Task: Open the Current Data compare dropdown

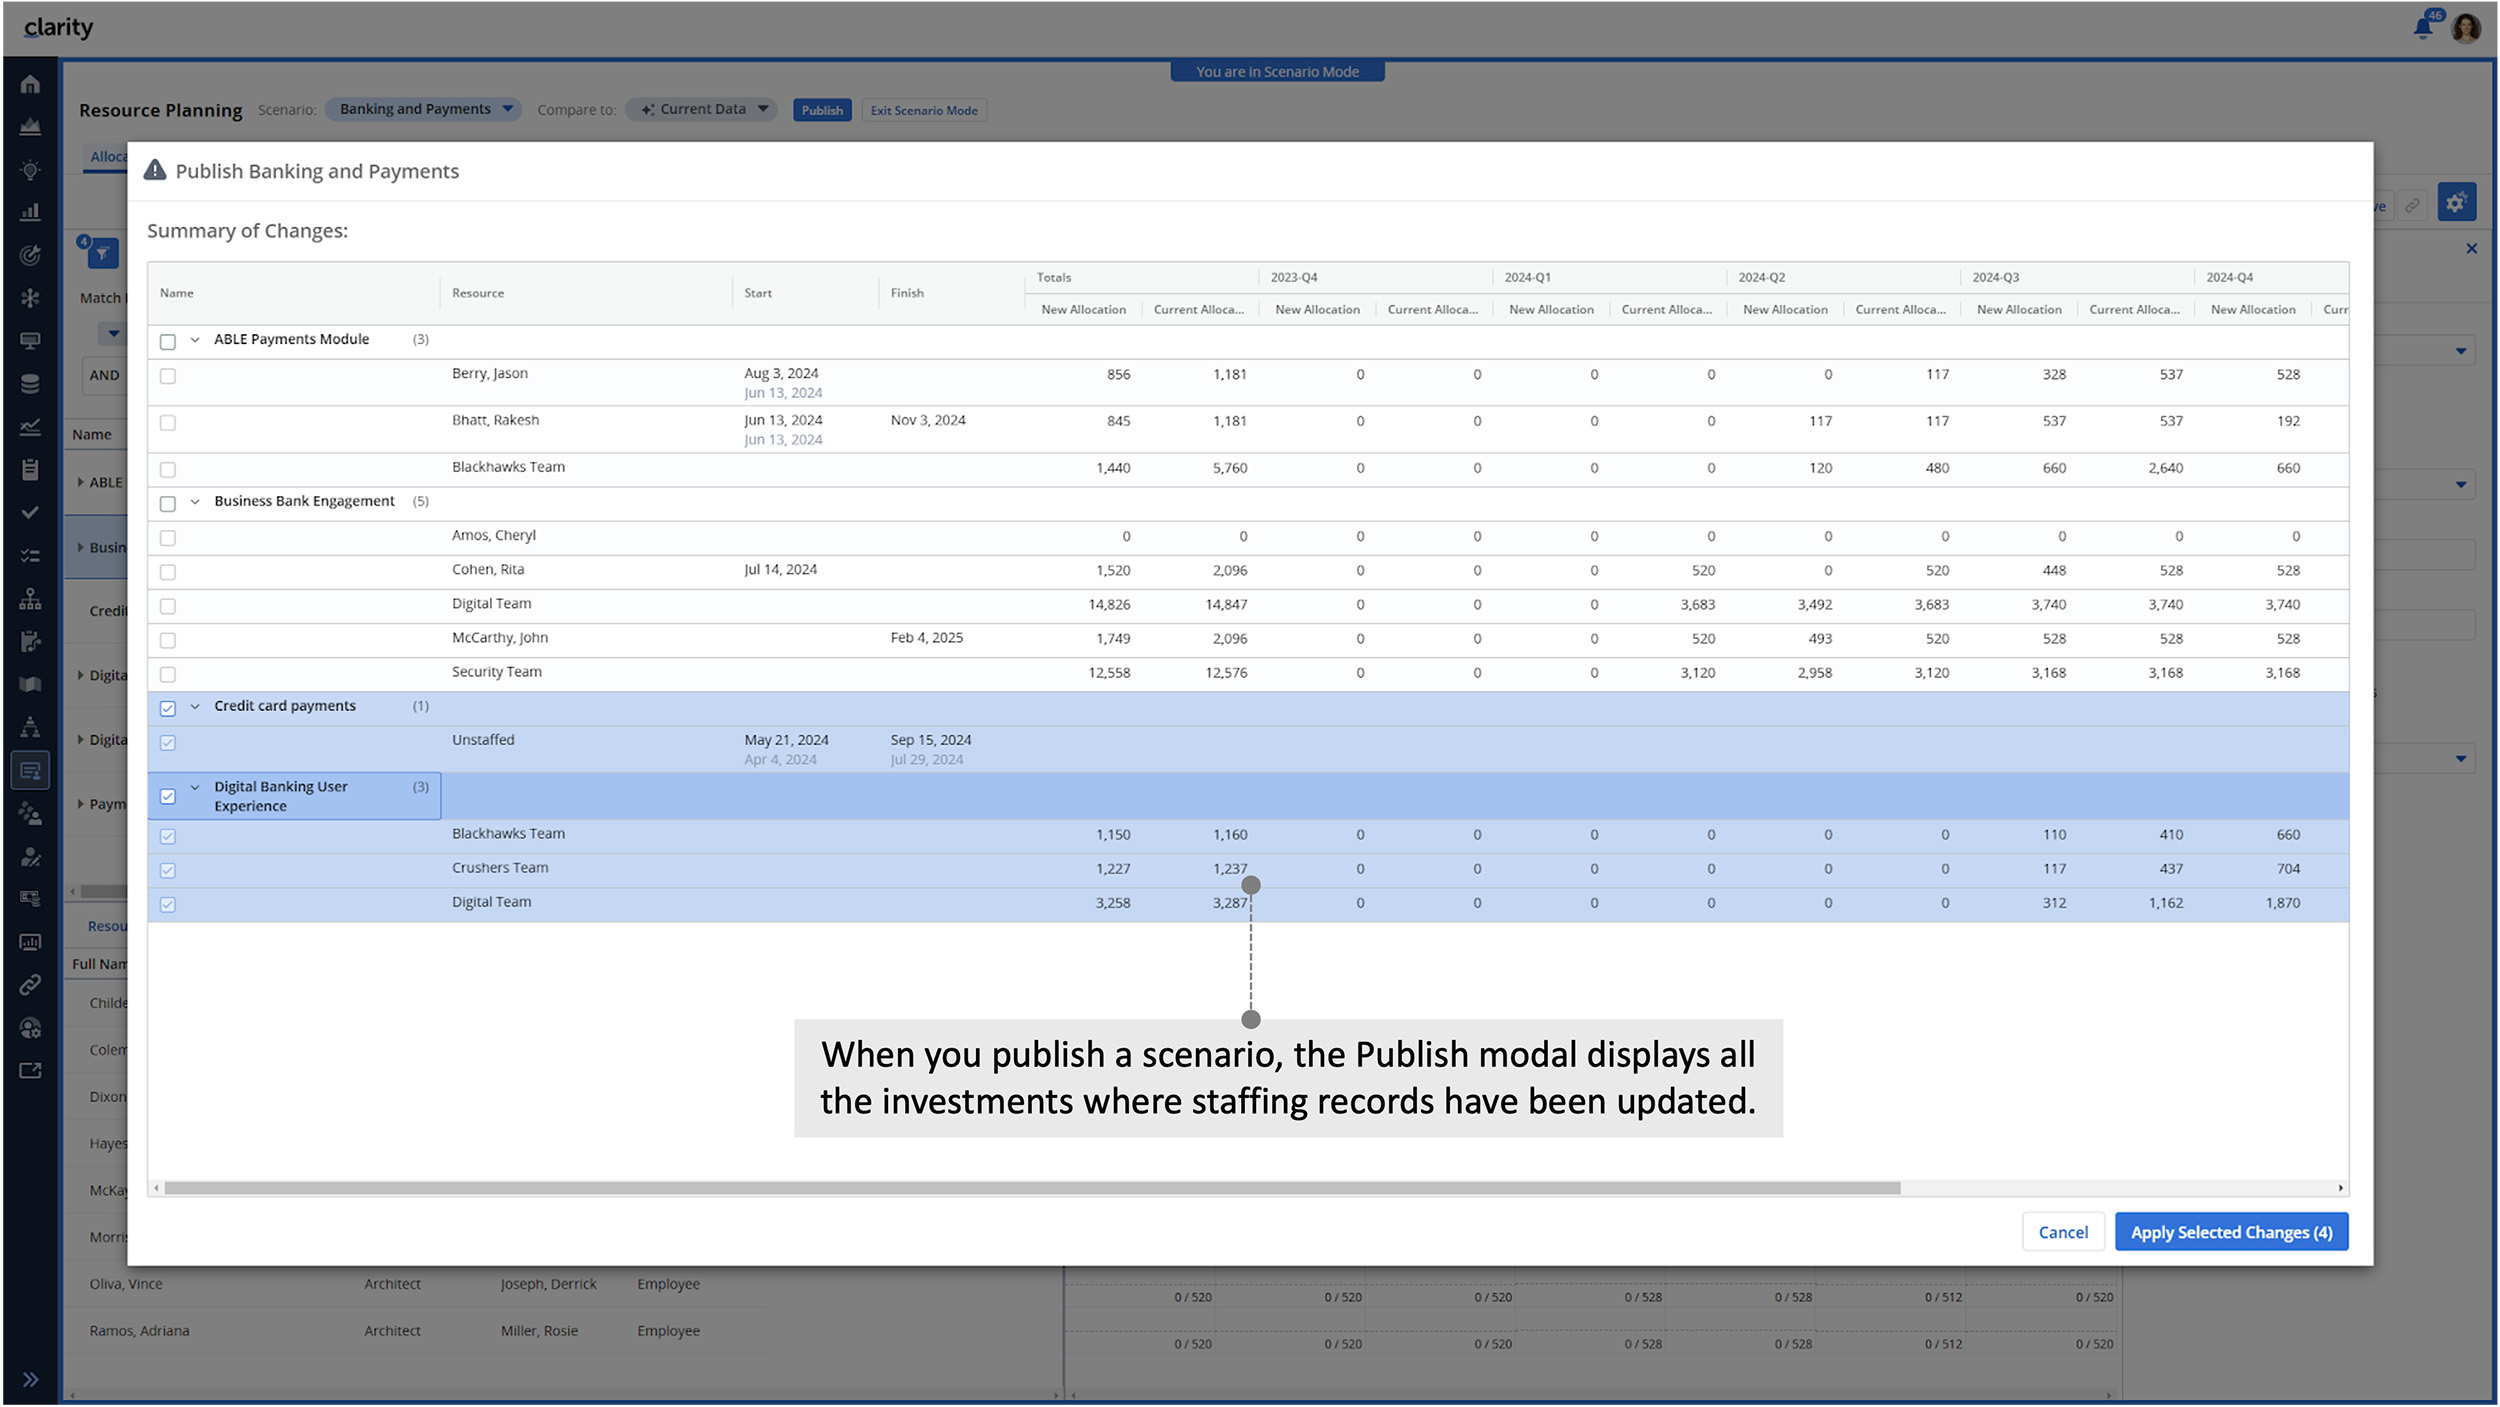Action: coord(702,109)
